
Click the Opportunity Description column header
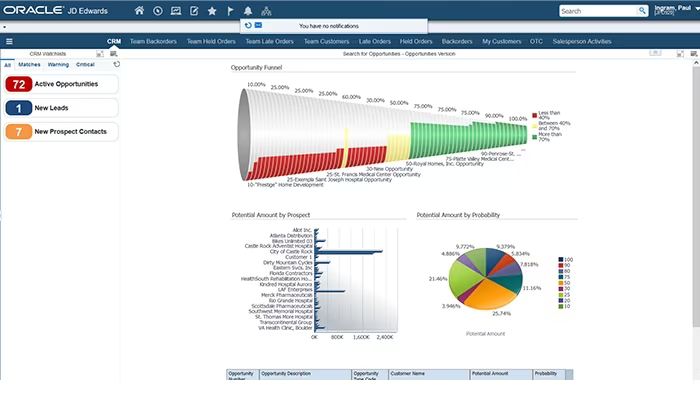click(x=305, y=374)
